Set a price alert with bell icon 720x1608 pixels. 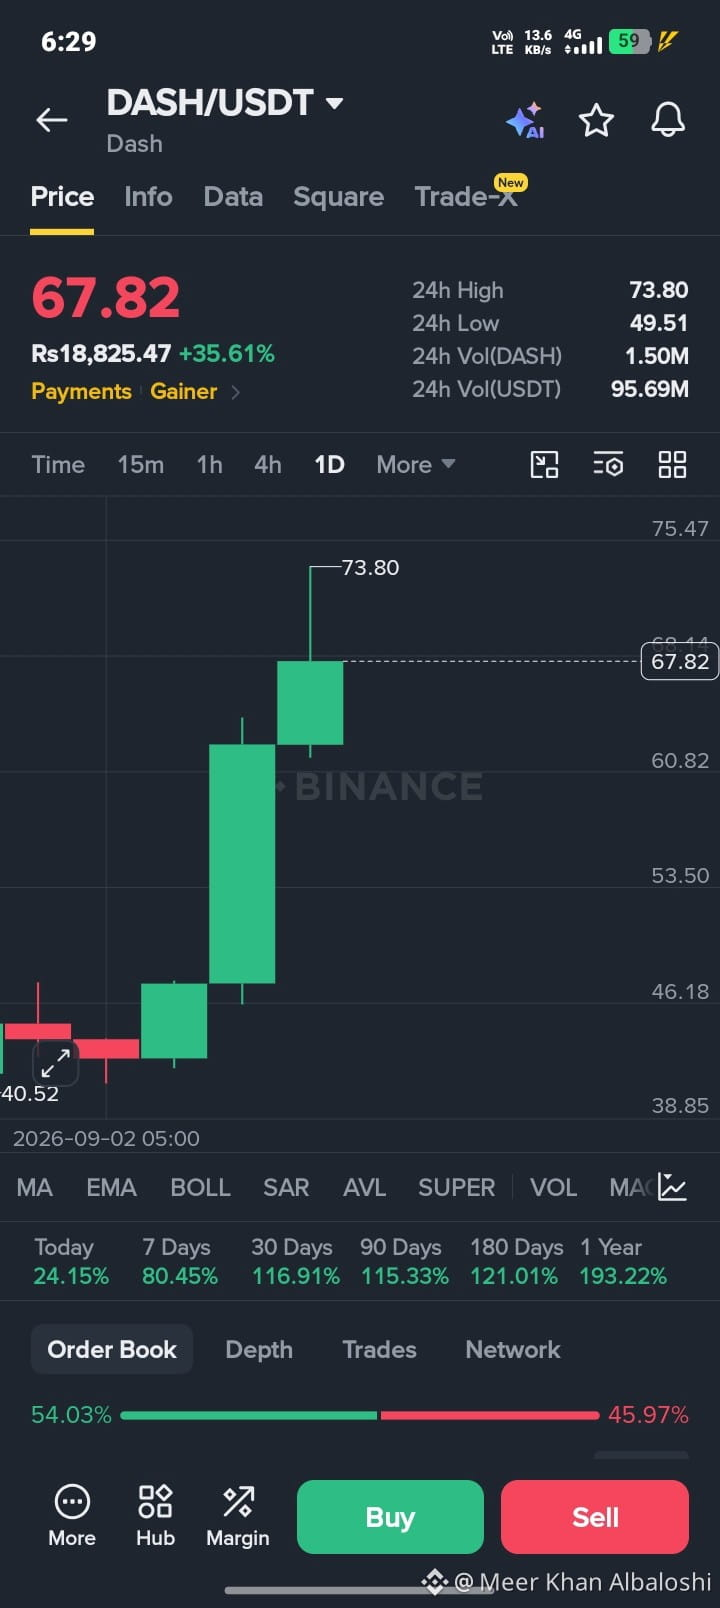click(668, 121)
